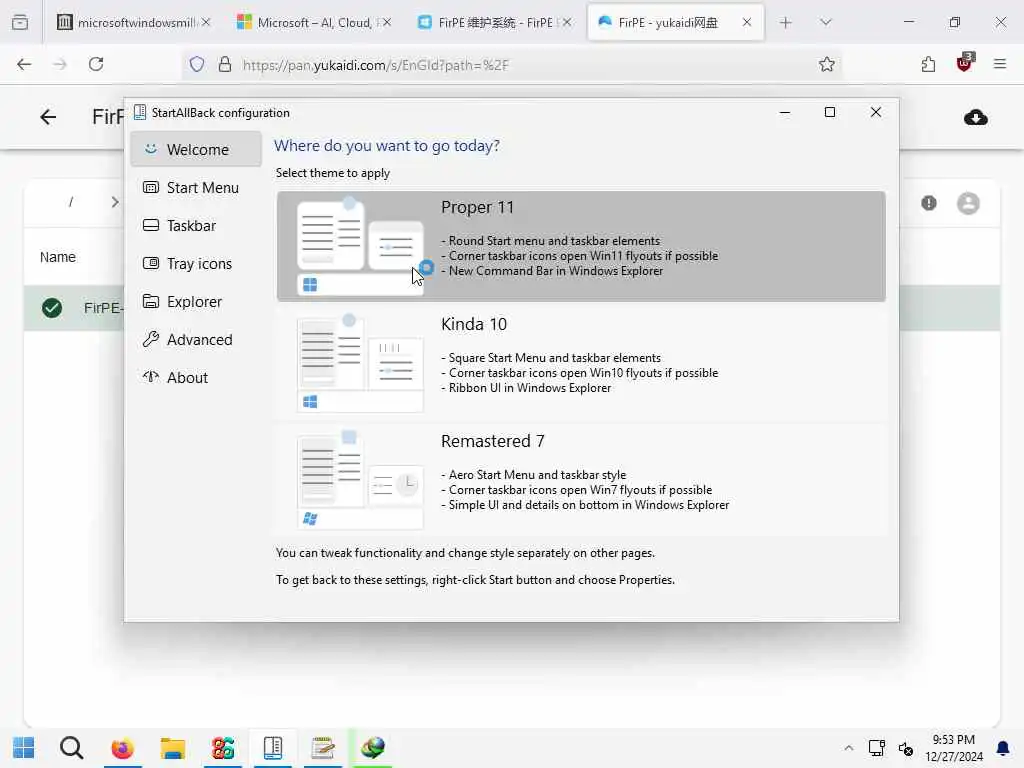The image size is (1024, 768).
Task: Open the notification bell in the taskbar
Action: (1003, 748)
